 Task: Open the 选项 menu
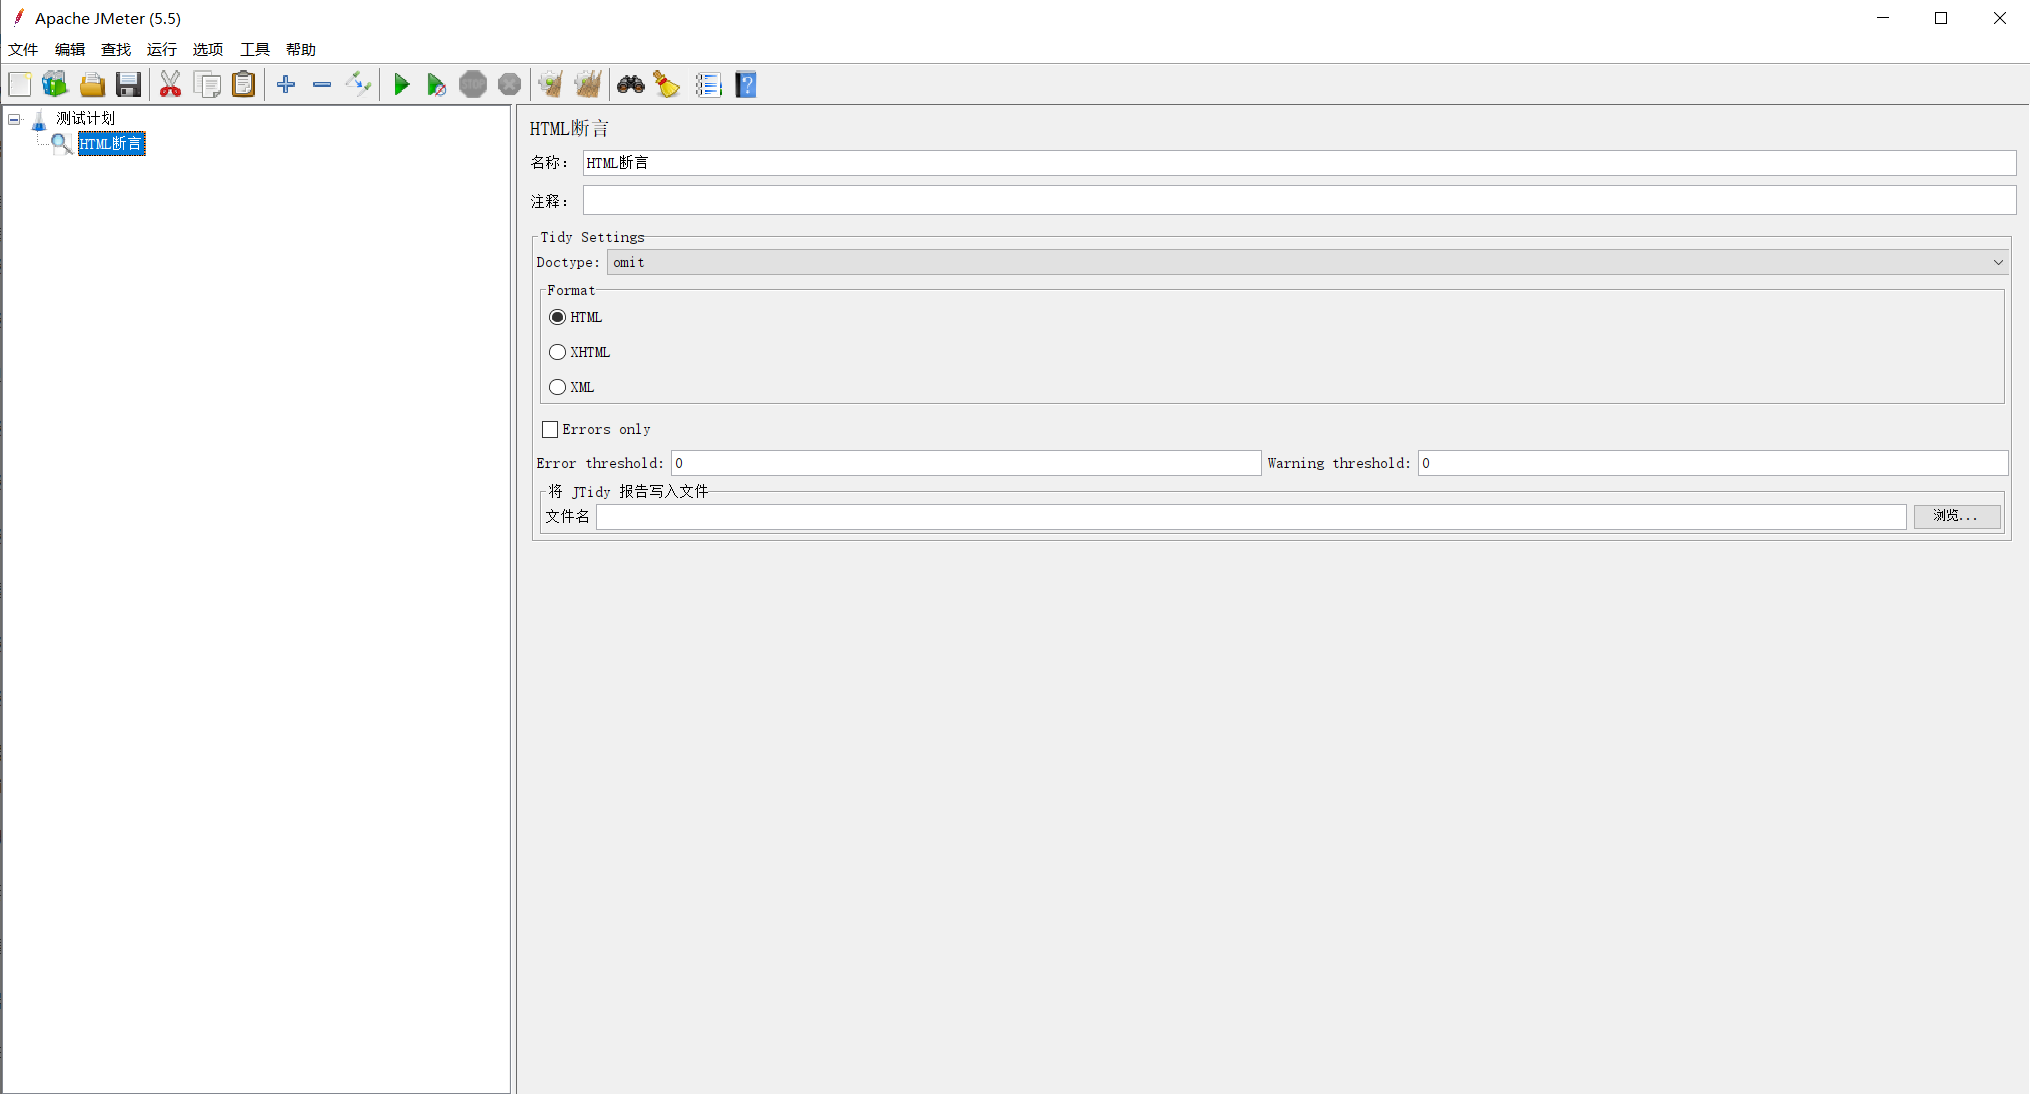208,49
